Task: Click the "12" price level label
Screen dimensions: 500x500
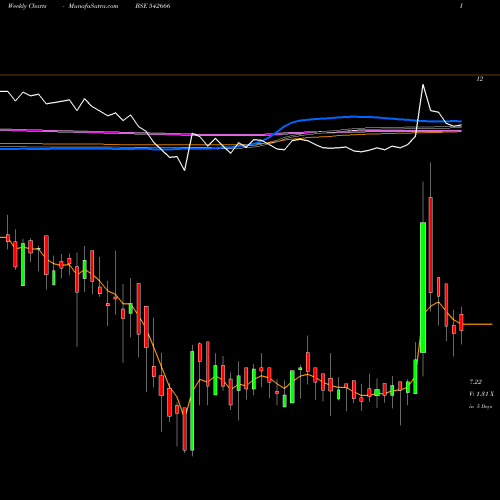Action: pyautogui.click(x=480, y=79)
